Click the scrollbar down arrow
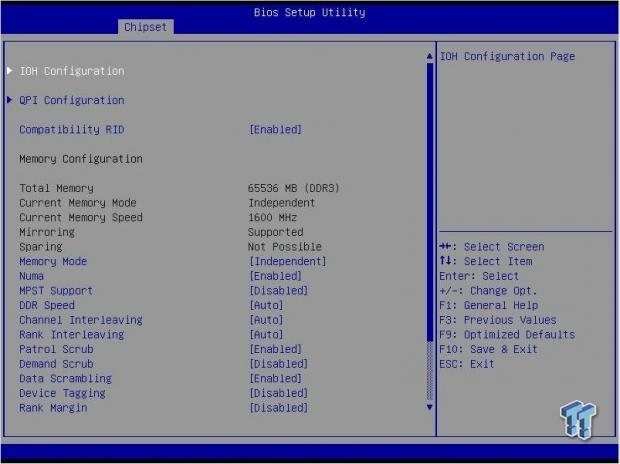 430,407
